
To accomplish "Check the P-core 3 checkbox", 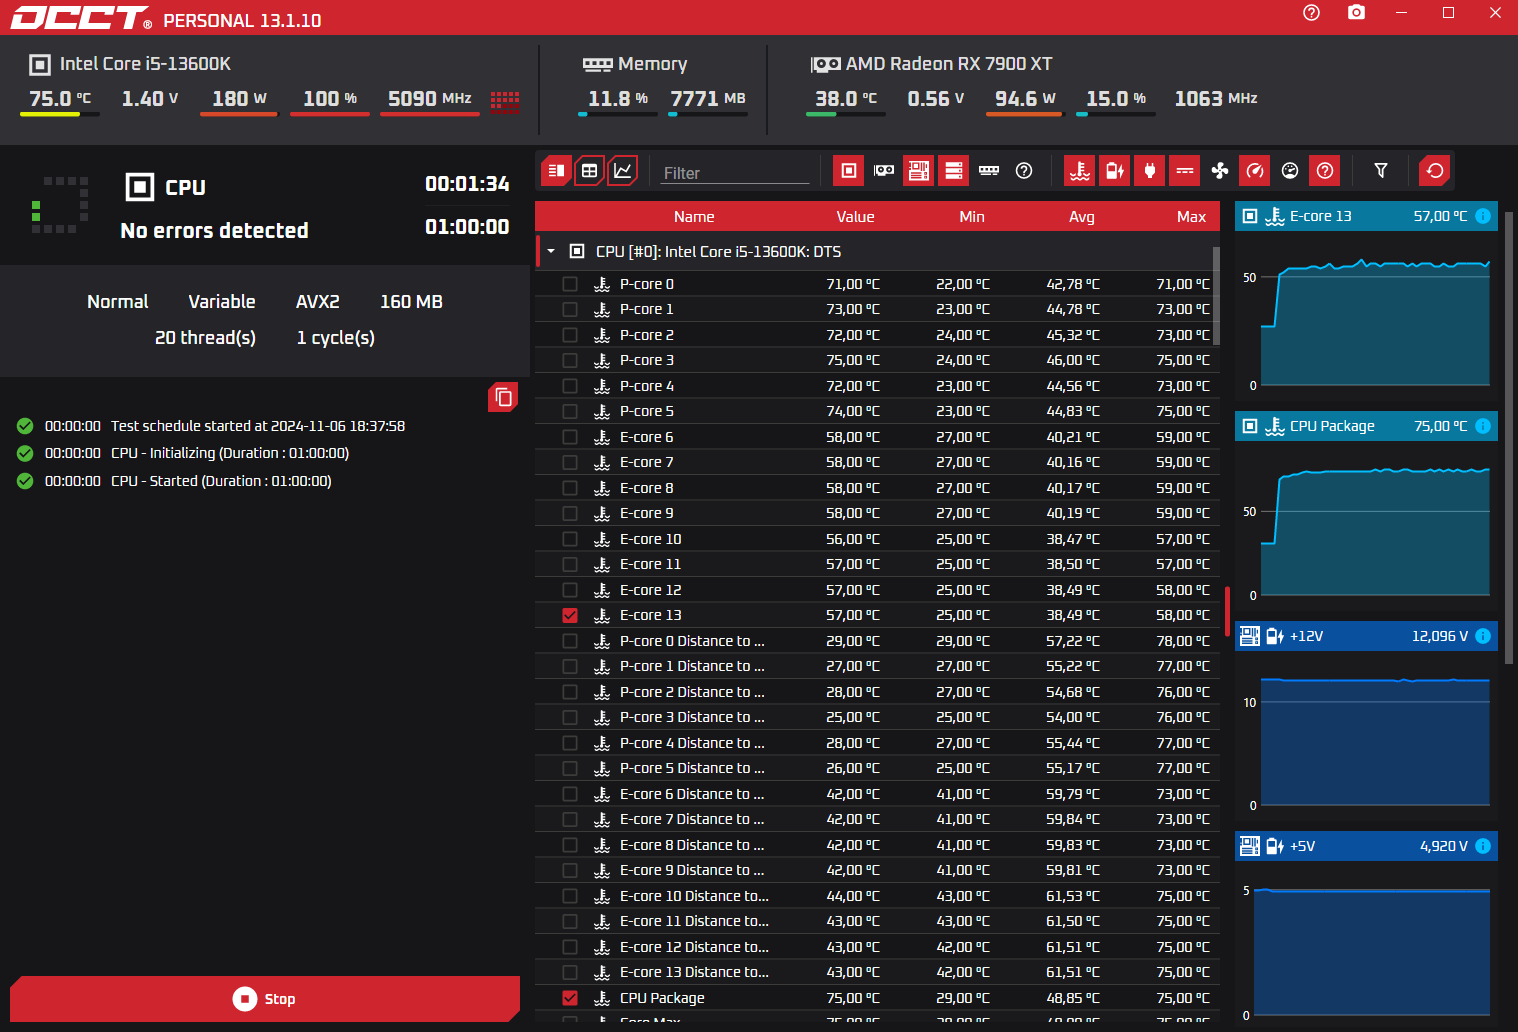I will tap(570, 360).
